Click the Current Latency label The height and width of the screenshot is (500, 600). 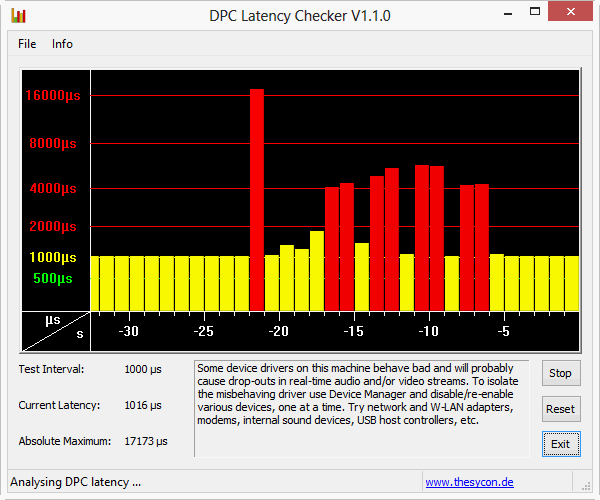pyautogui.click(x=59, y=406)
